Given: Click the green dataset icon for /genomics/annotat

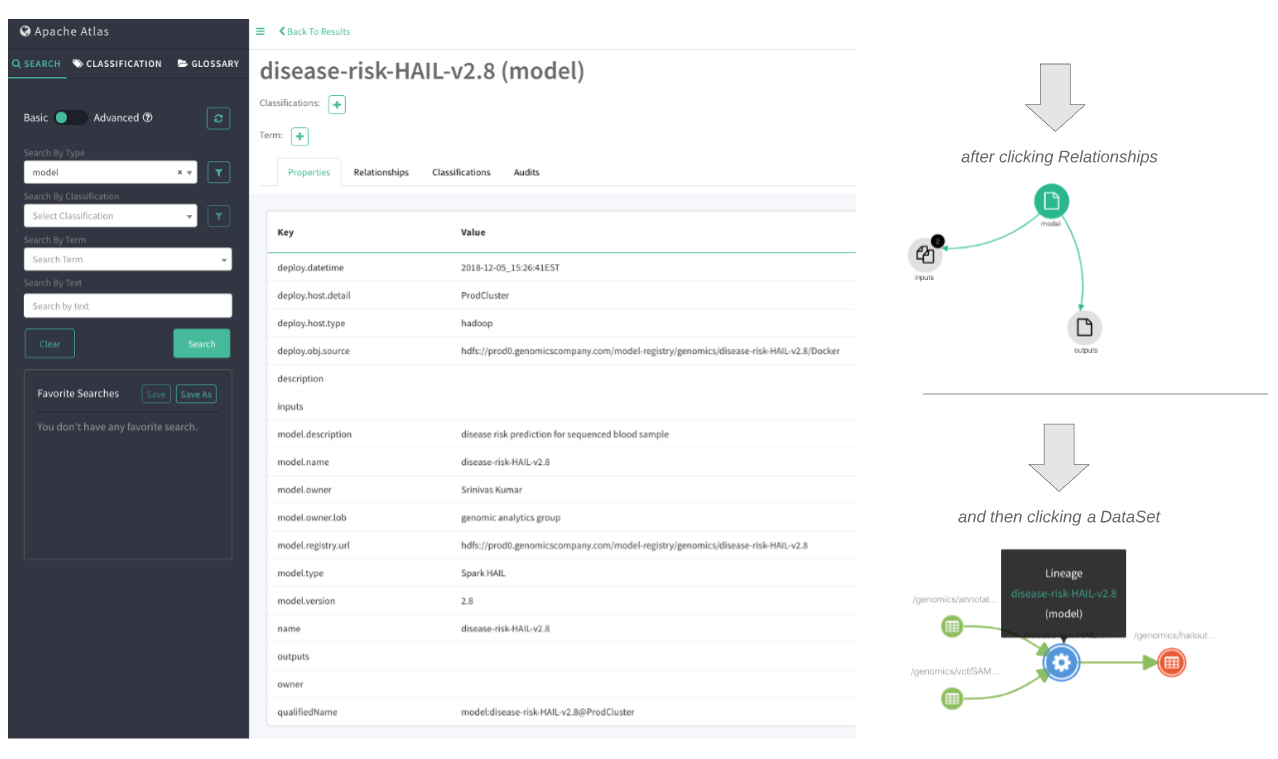Looking at the screenshot, I should click(x=951, y=626).
